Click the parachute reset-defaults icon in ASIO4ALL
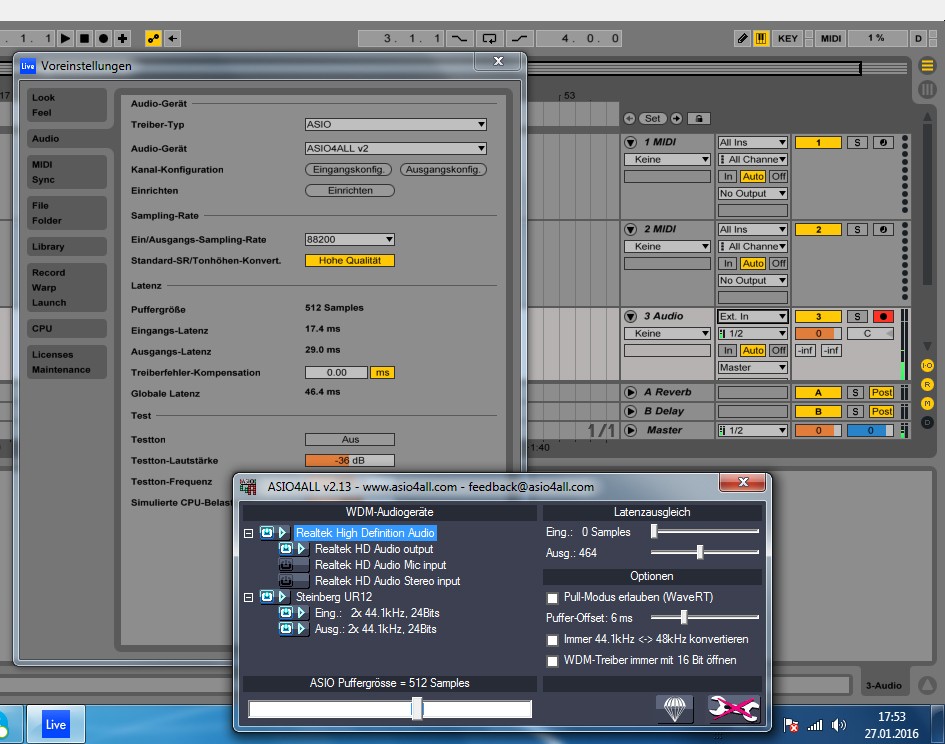The height and width of the screenshot is (744, 945). click(674, 709)
